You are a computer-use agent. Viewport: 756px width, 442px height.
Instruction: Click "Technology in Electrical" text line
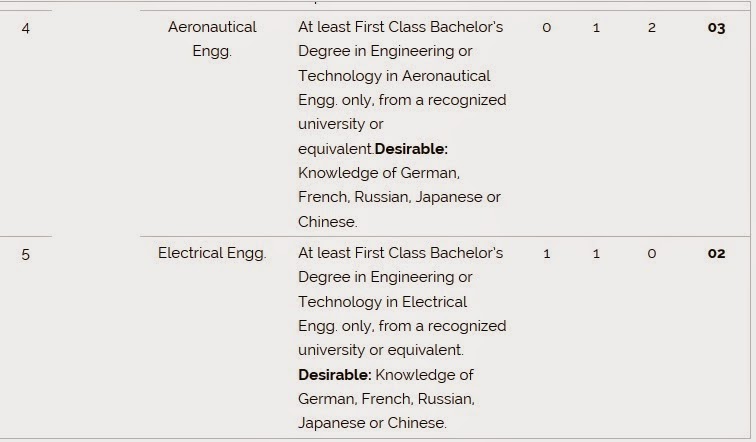382,302
